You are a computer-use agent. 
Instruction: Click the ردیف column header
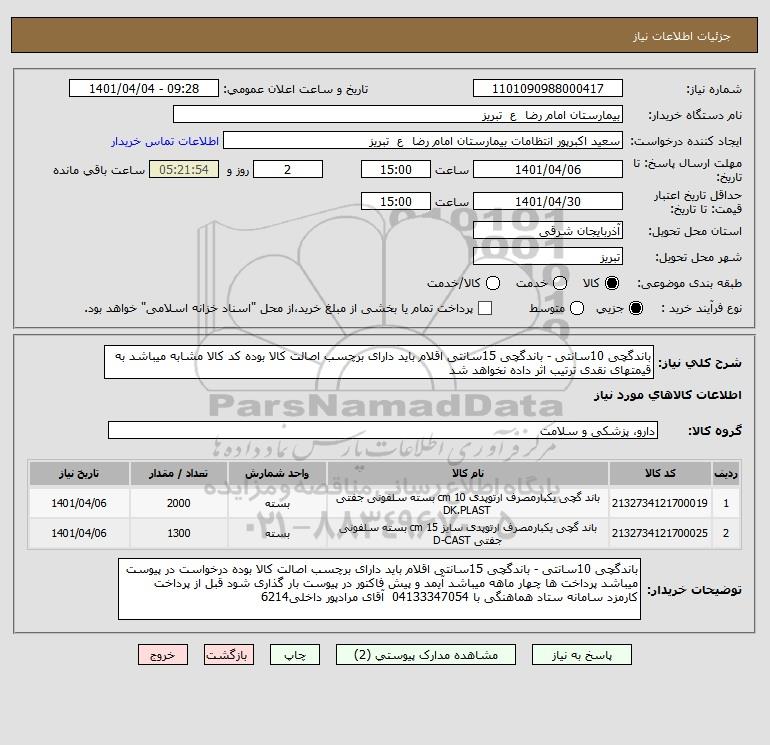pyautogui.click(x=726, y=473)
